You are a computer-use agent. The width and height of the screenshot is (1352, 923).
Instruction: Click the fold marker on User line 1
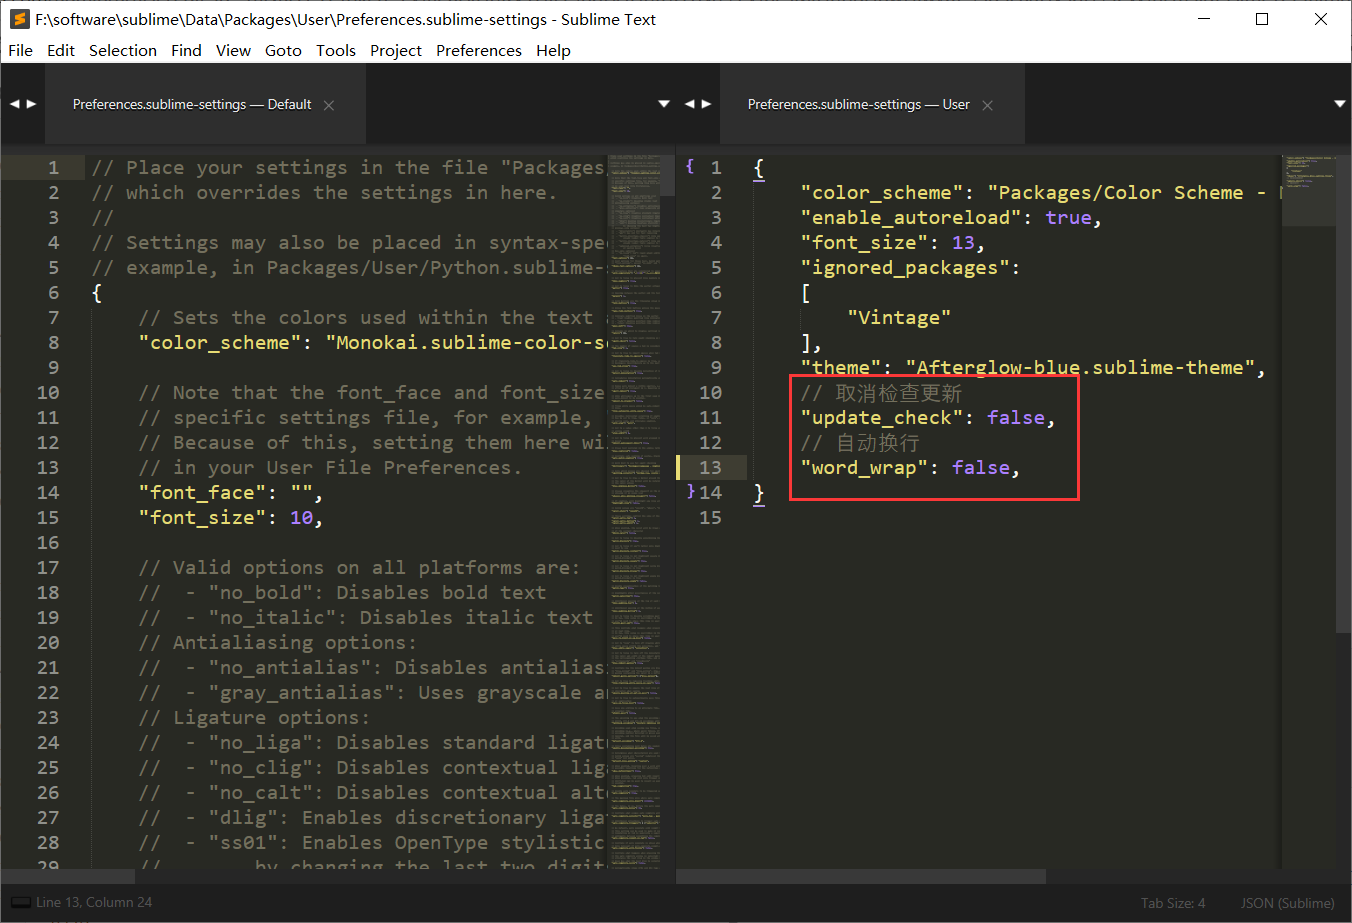click(x=690, y=166)
